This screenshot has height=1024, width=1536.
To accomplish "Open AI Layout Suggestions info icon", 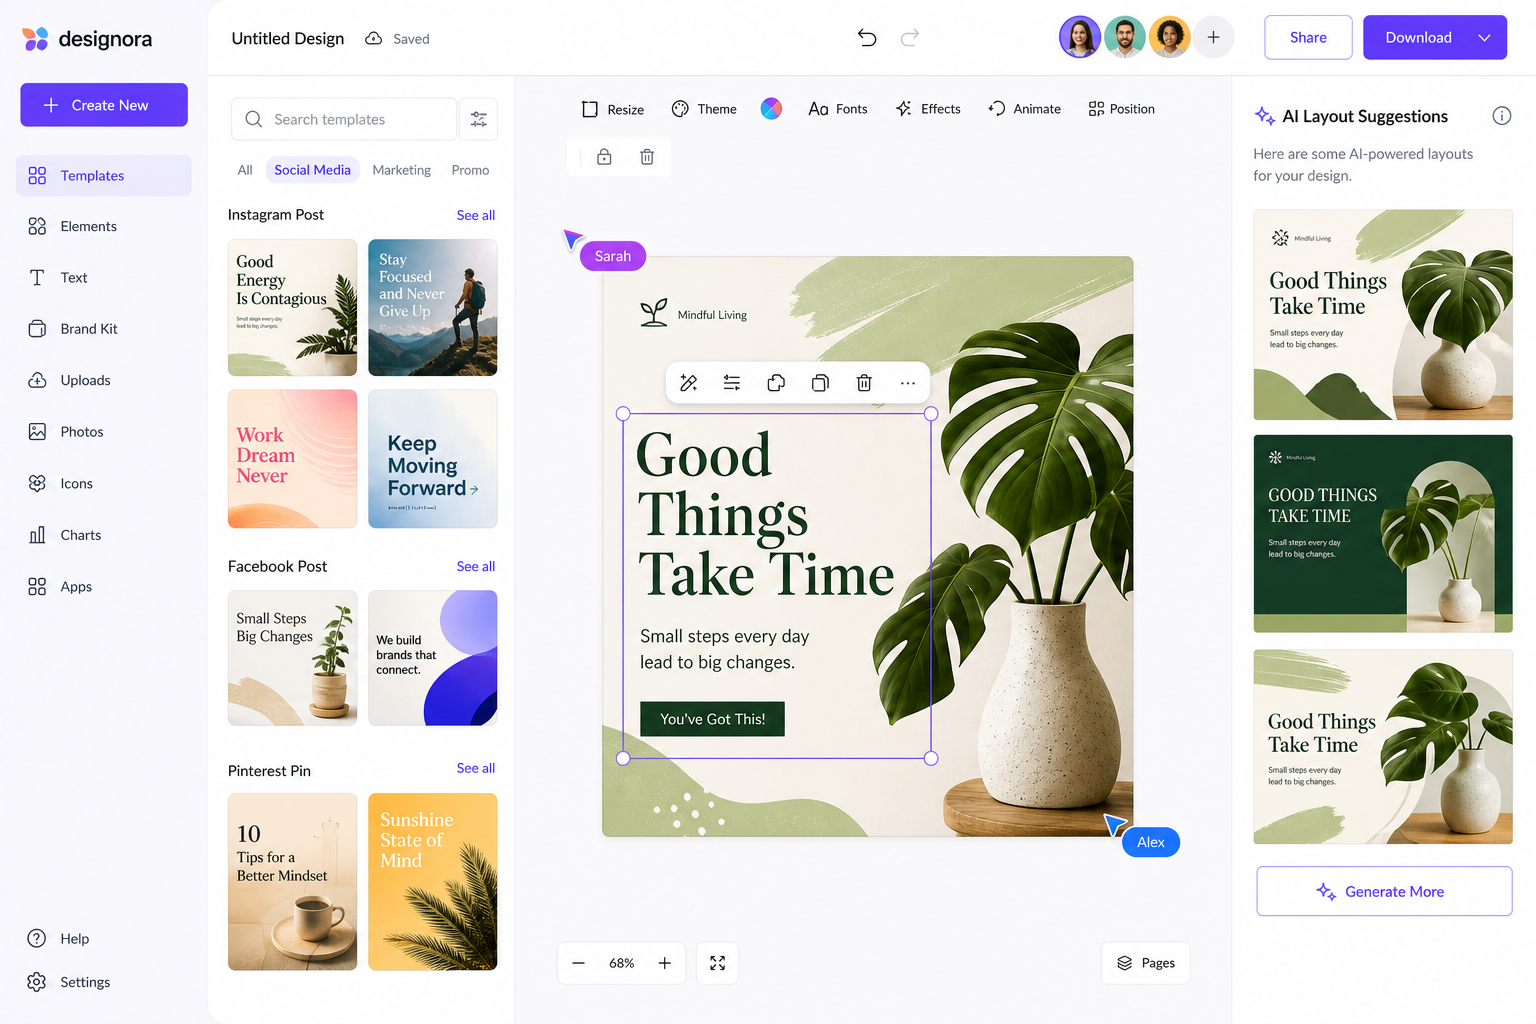I will pos(1501,116).
